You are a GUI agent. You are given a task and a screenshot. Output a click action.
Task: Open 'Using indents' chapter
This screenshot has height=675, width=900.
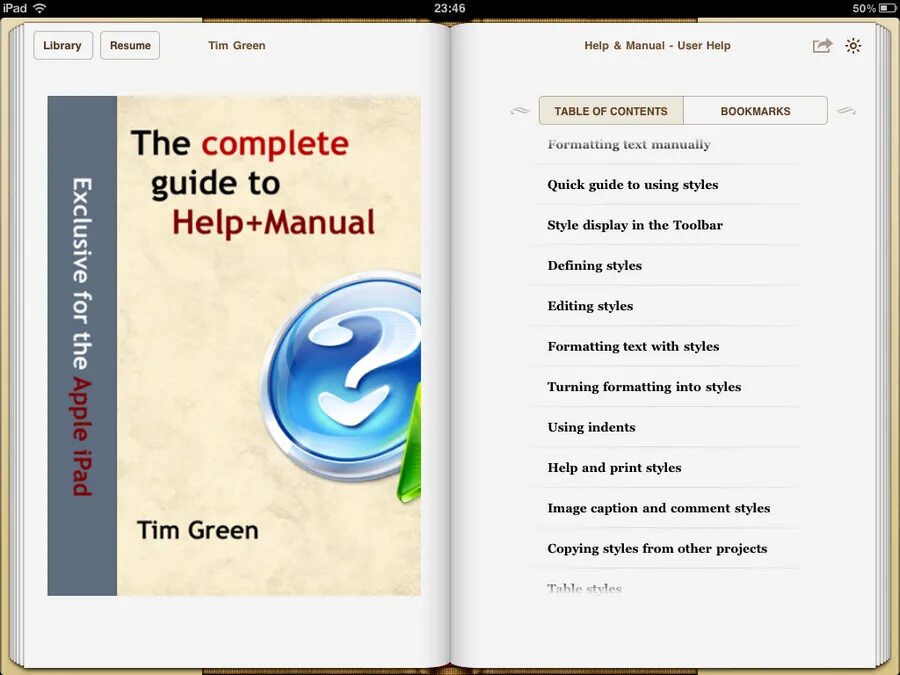665,427
